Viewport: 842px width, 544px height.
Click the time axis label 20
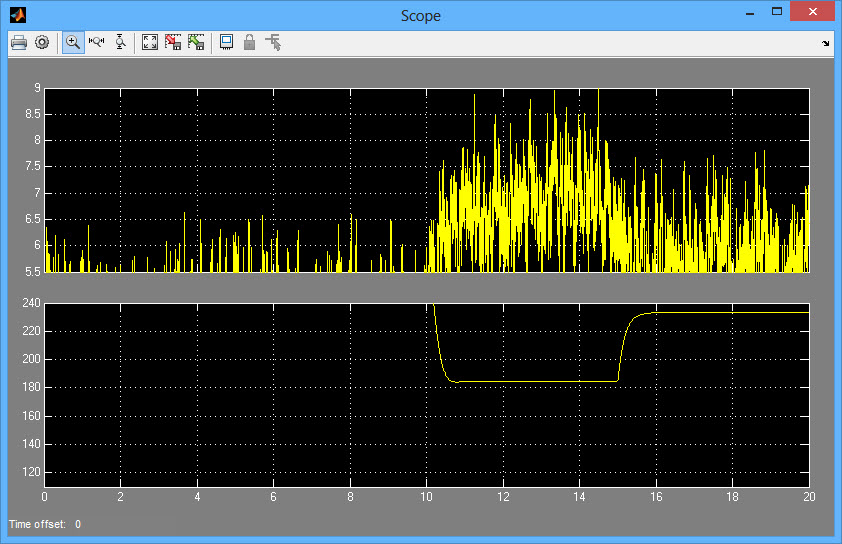pyautogui.click(x=809, y=497)
